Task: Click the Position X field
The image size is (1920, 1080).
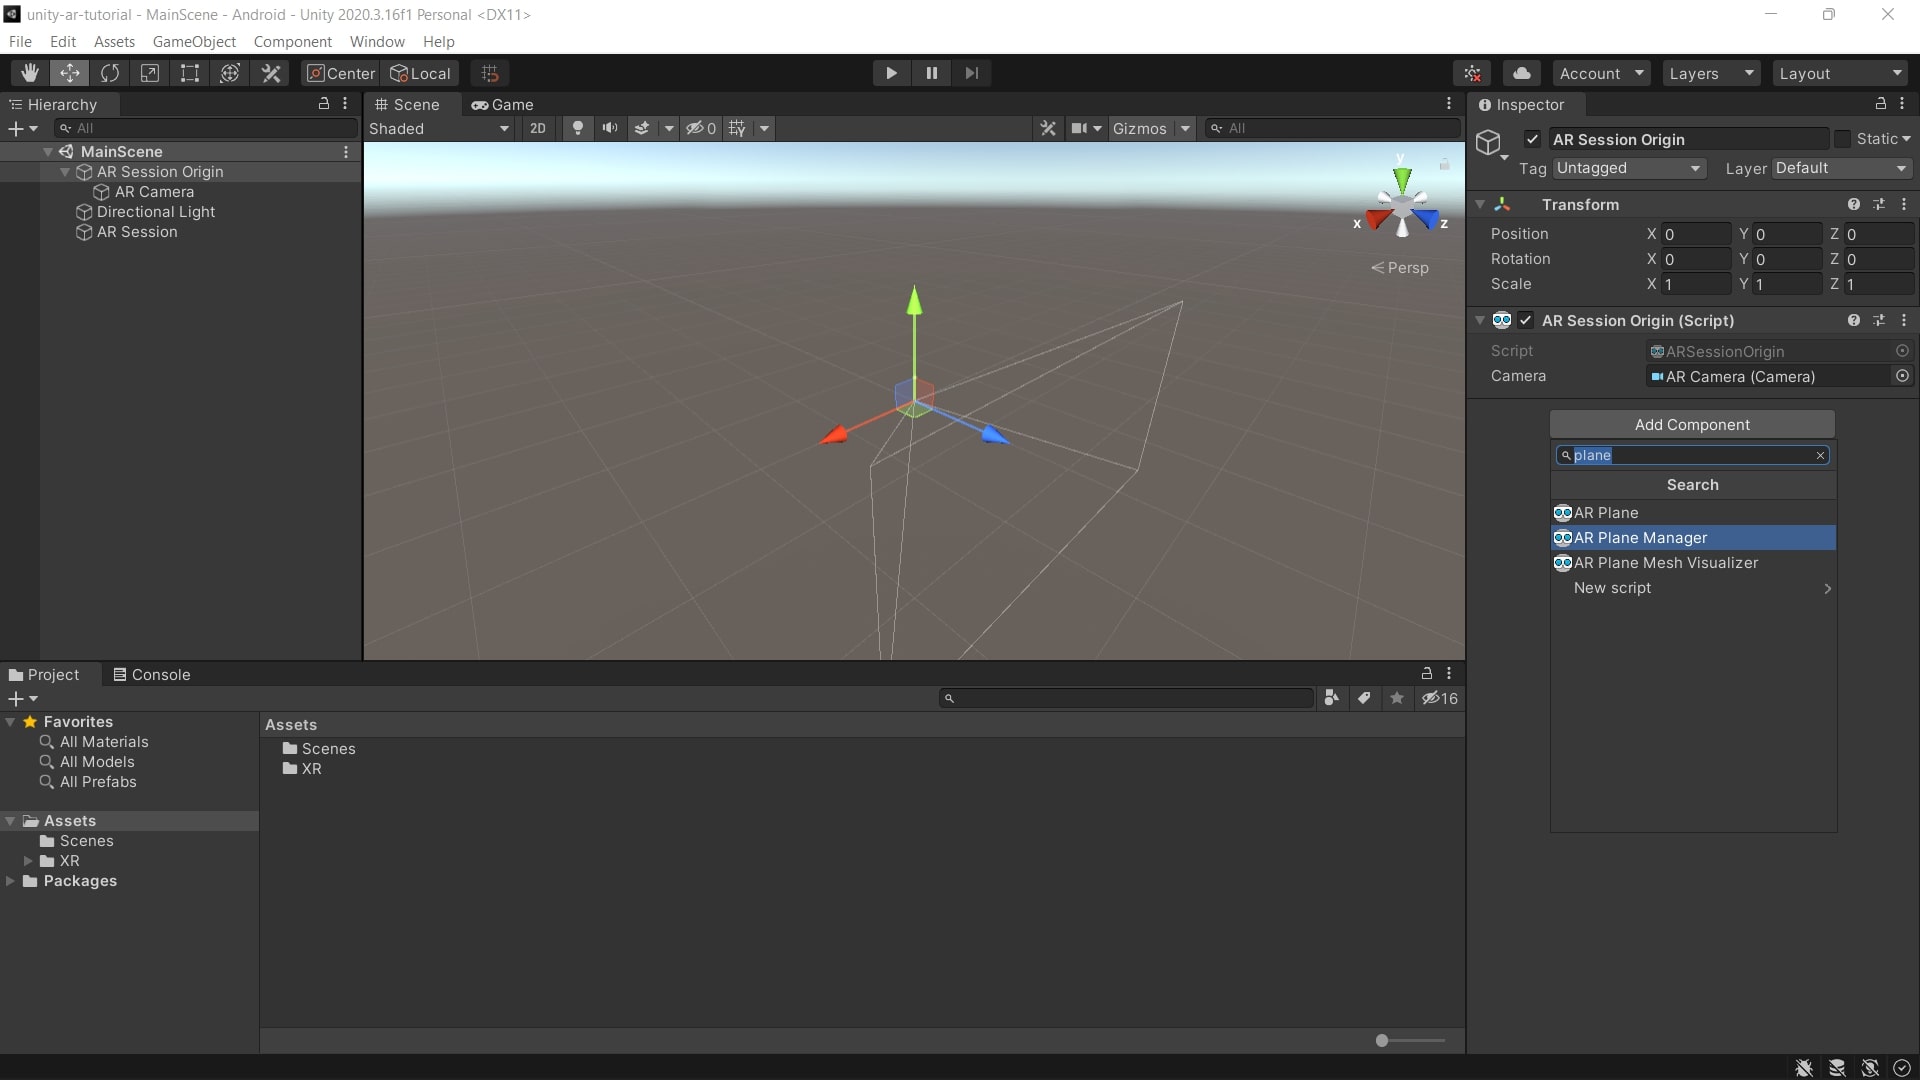Action: [x=1696, y=234]
